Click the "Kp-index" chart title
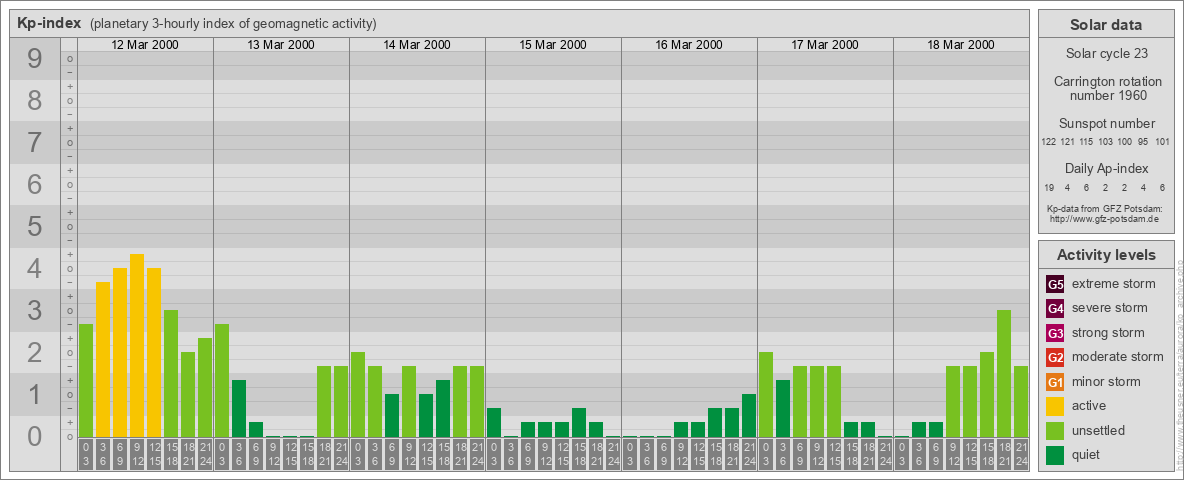The height and width of the screenshot is (480, 1184). point(48,23)
